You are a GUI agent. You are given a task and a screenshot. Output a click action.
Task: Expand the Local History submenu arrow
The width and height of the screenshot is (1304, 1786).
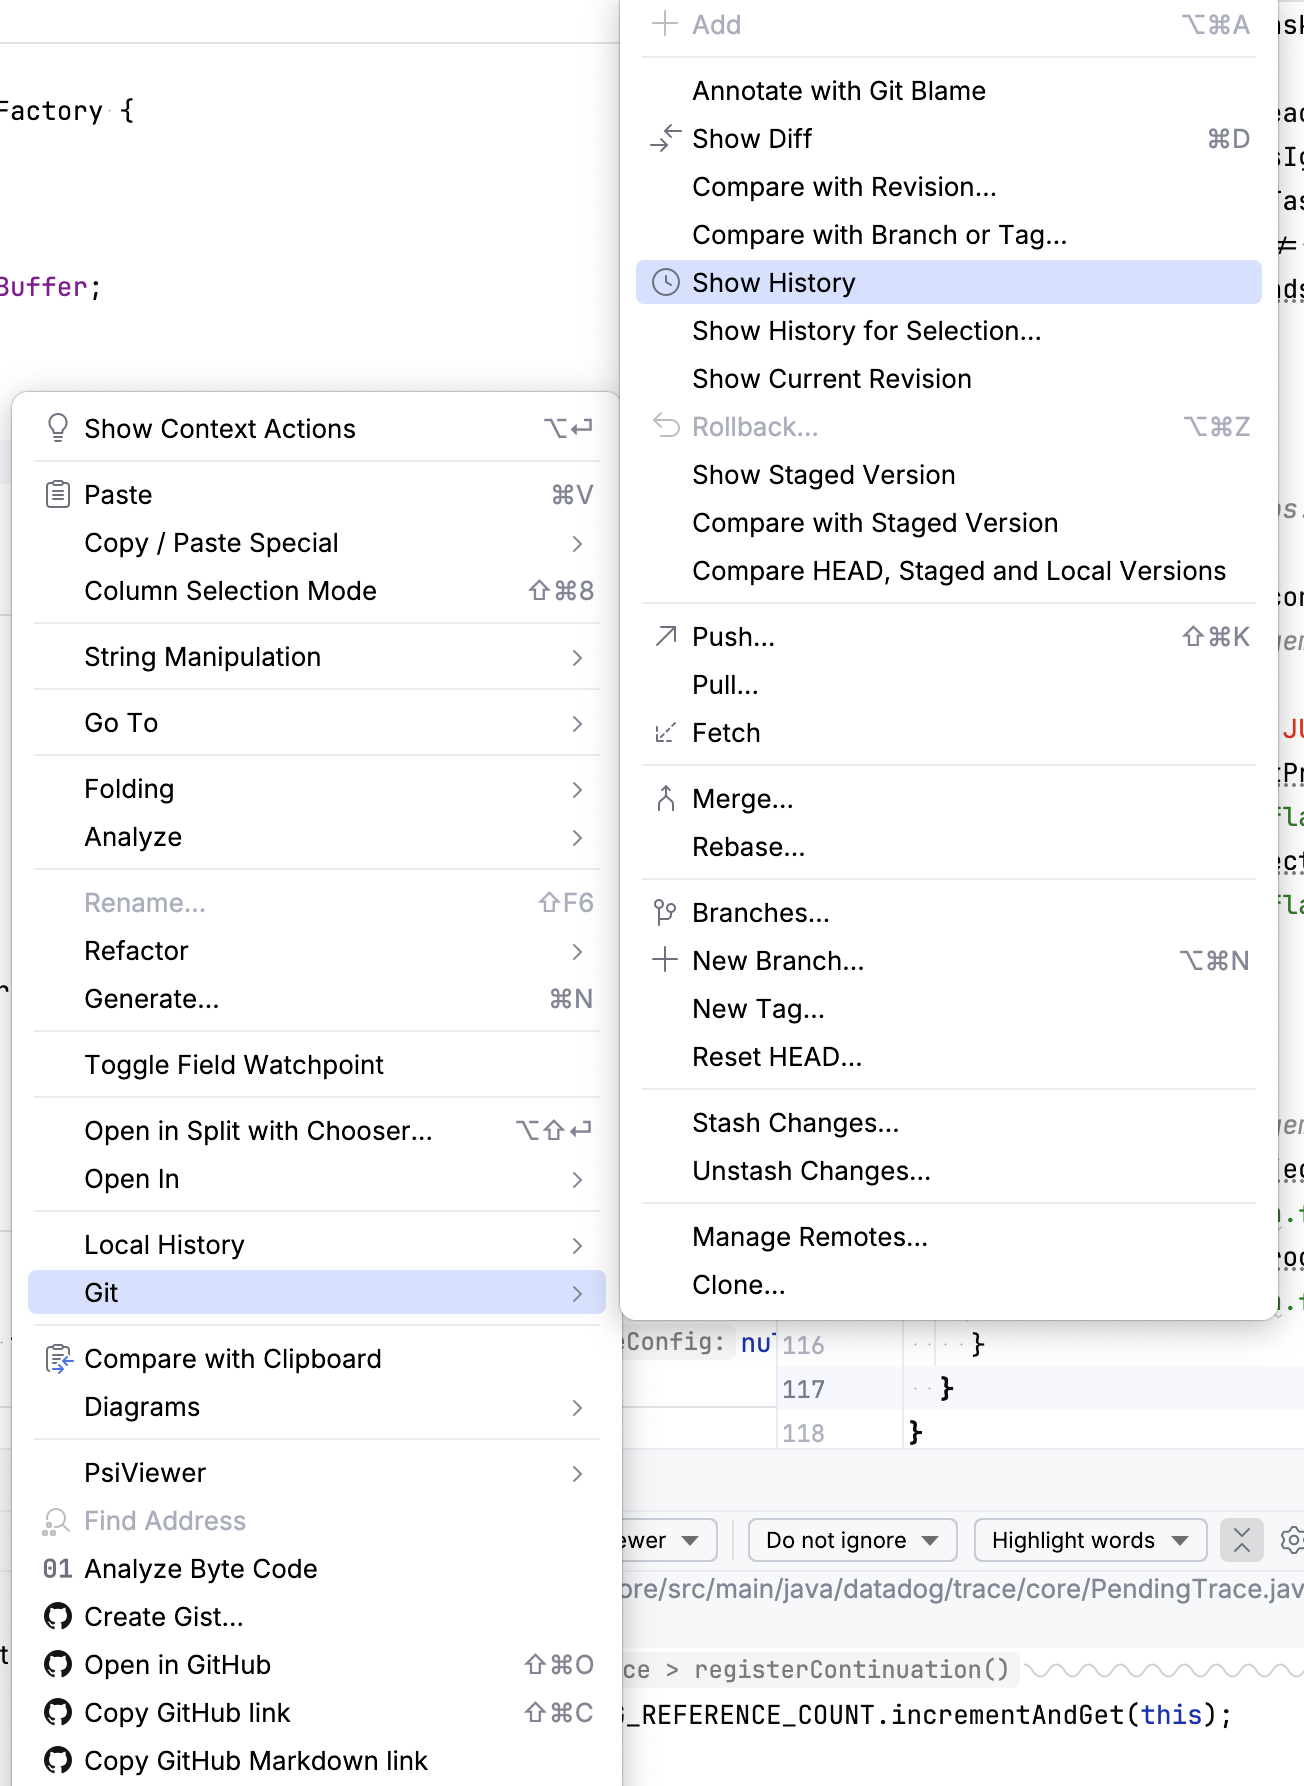pos(577,1245)
